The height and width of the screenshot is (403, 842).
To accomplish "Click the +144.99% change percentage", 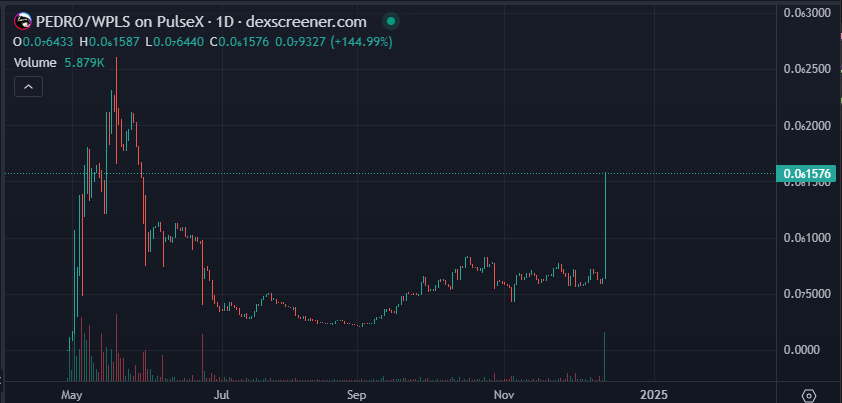I will [361, 42].
